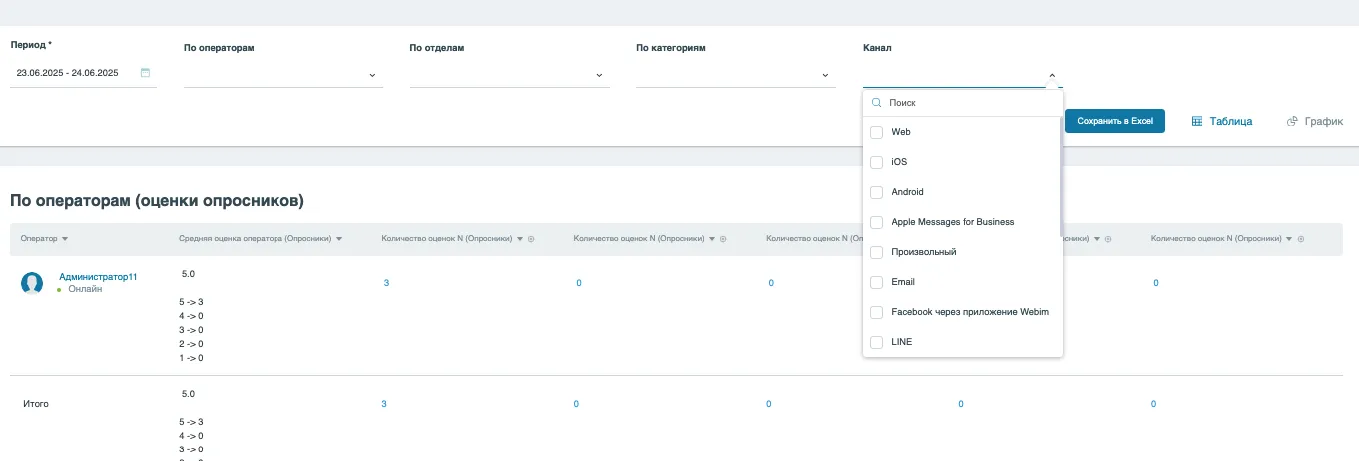Open the По отделам dropdown

tap(599, 75)
